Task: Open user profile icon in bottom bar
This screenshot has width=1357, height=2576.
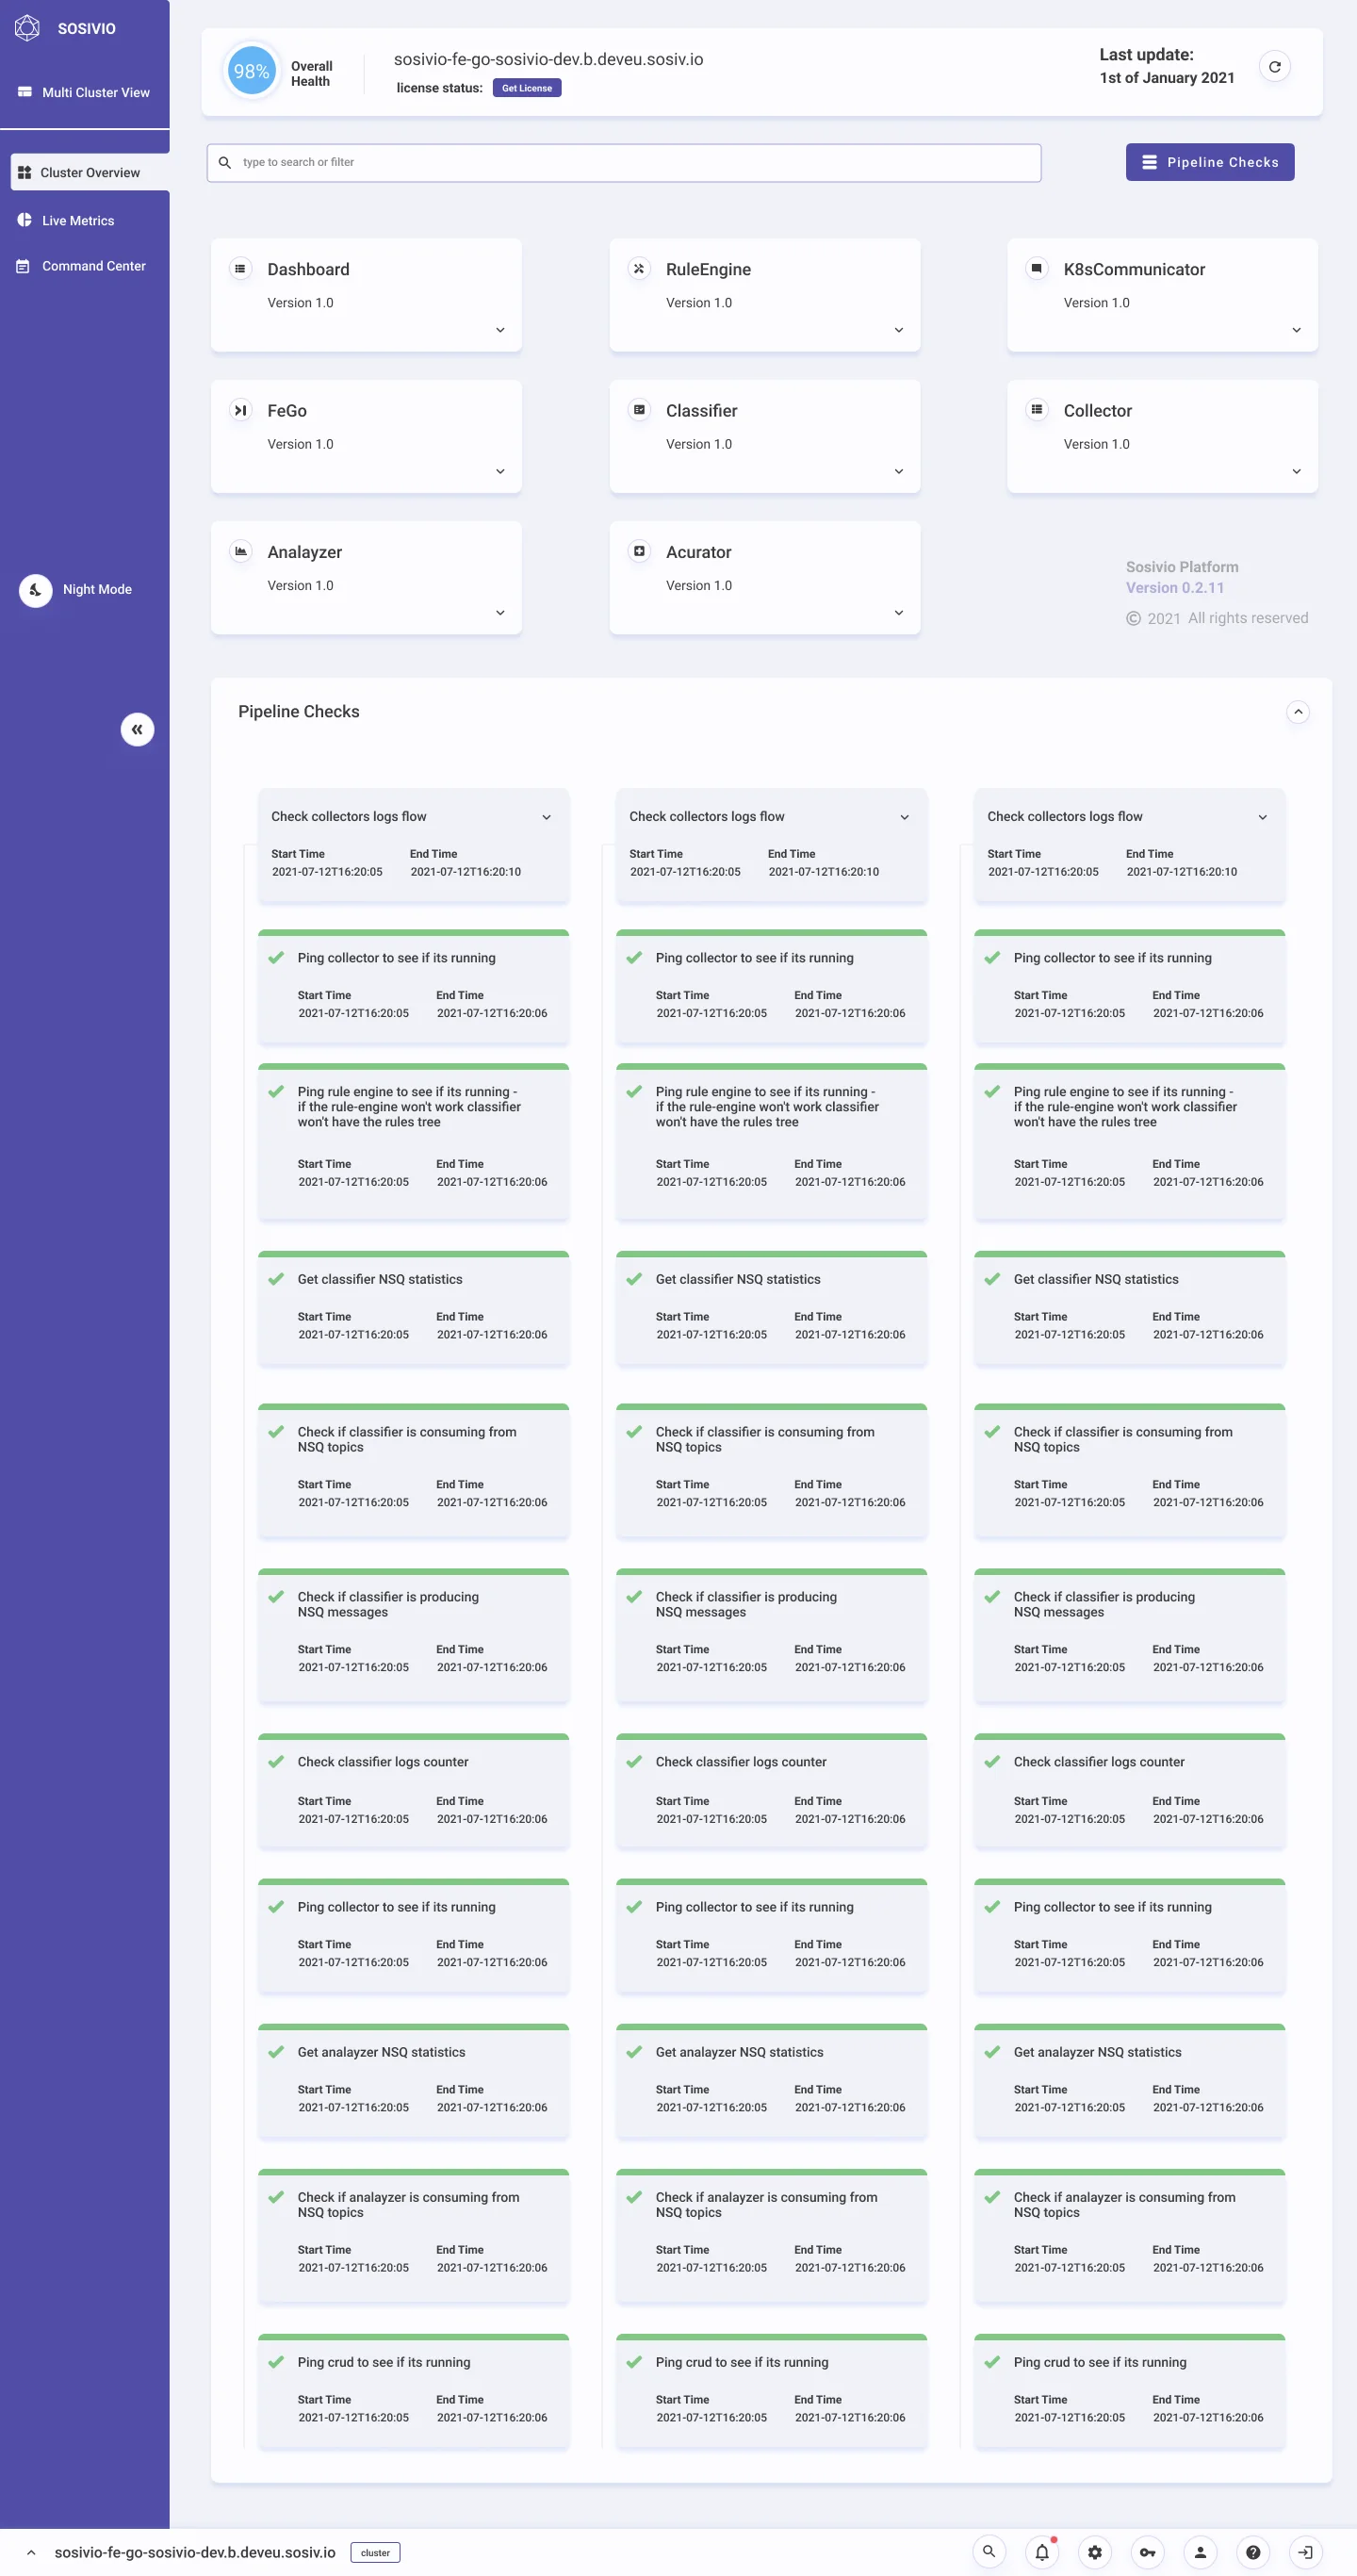Action: coord(1200,2551)
